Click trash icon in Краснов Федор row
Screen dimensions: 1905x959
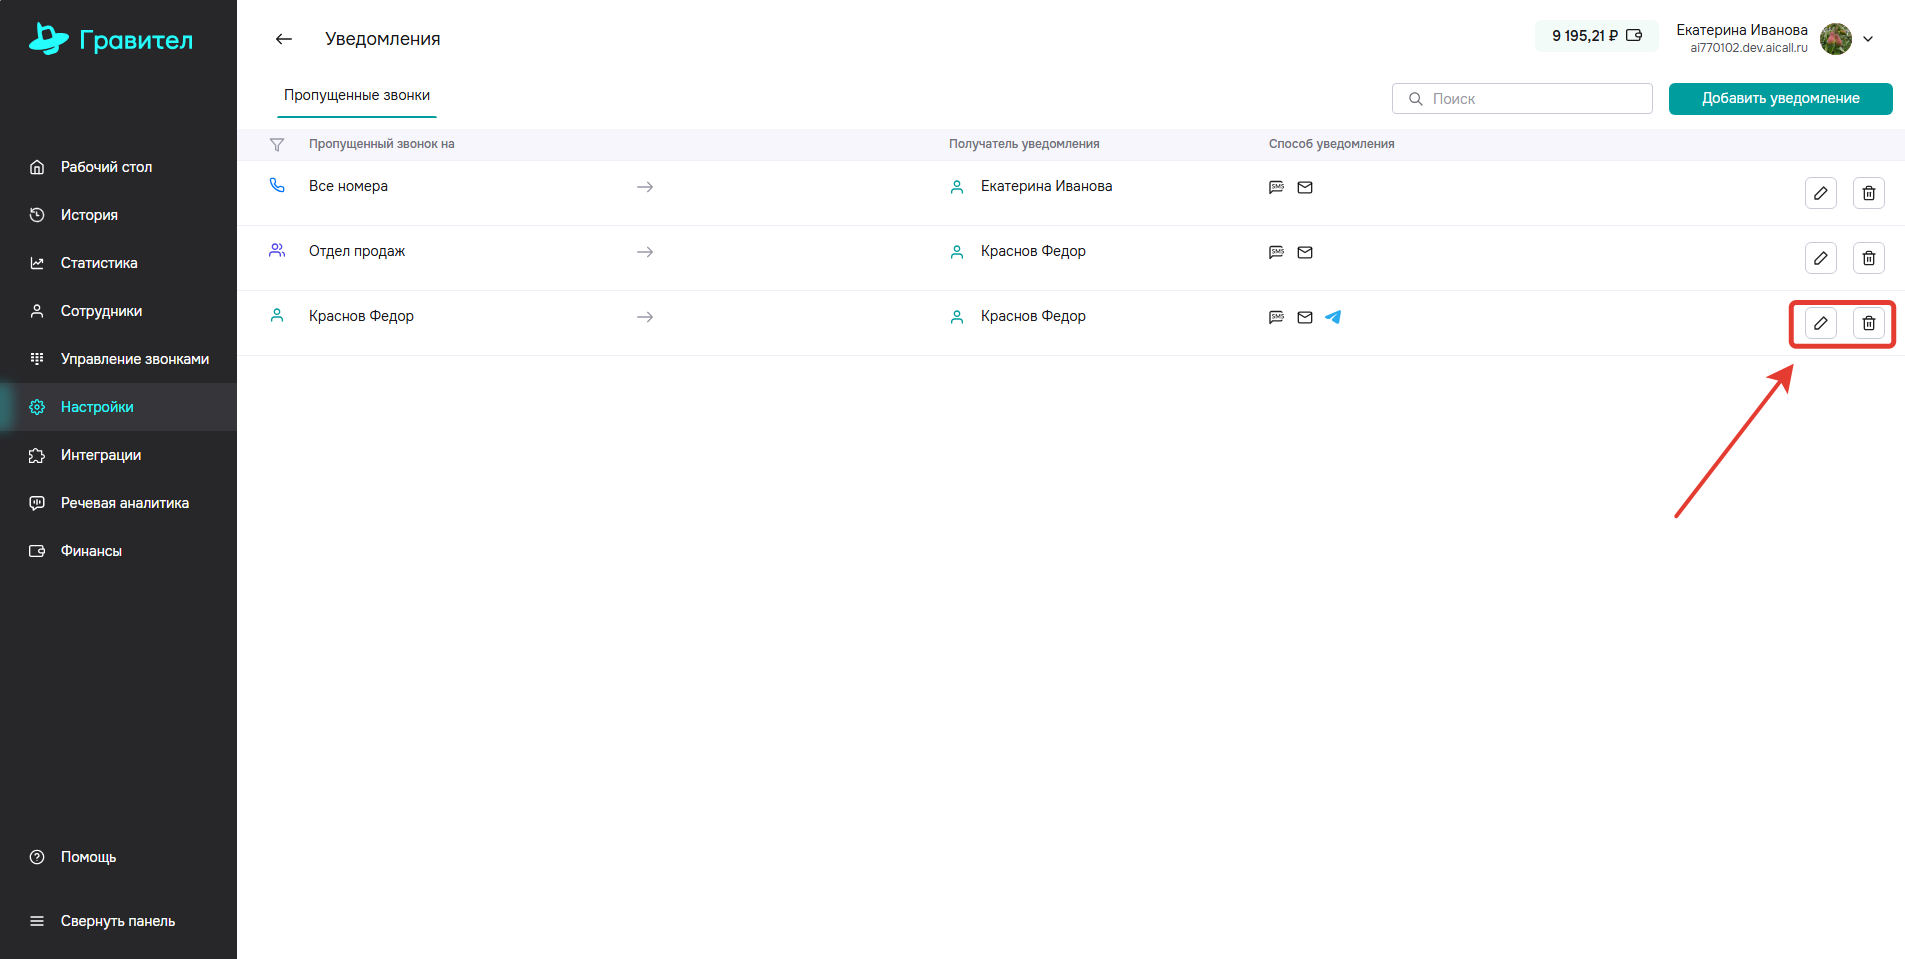click(x=1868, y=323)
